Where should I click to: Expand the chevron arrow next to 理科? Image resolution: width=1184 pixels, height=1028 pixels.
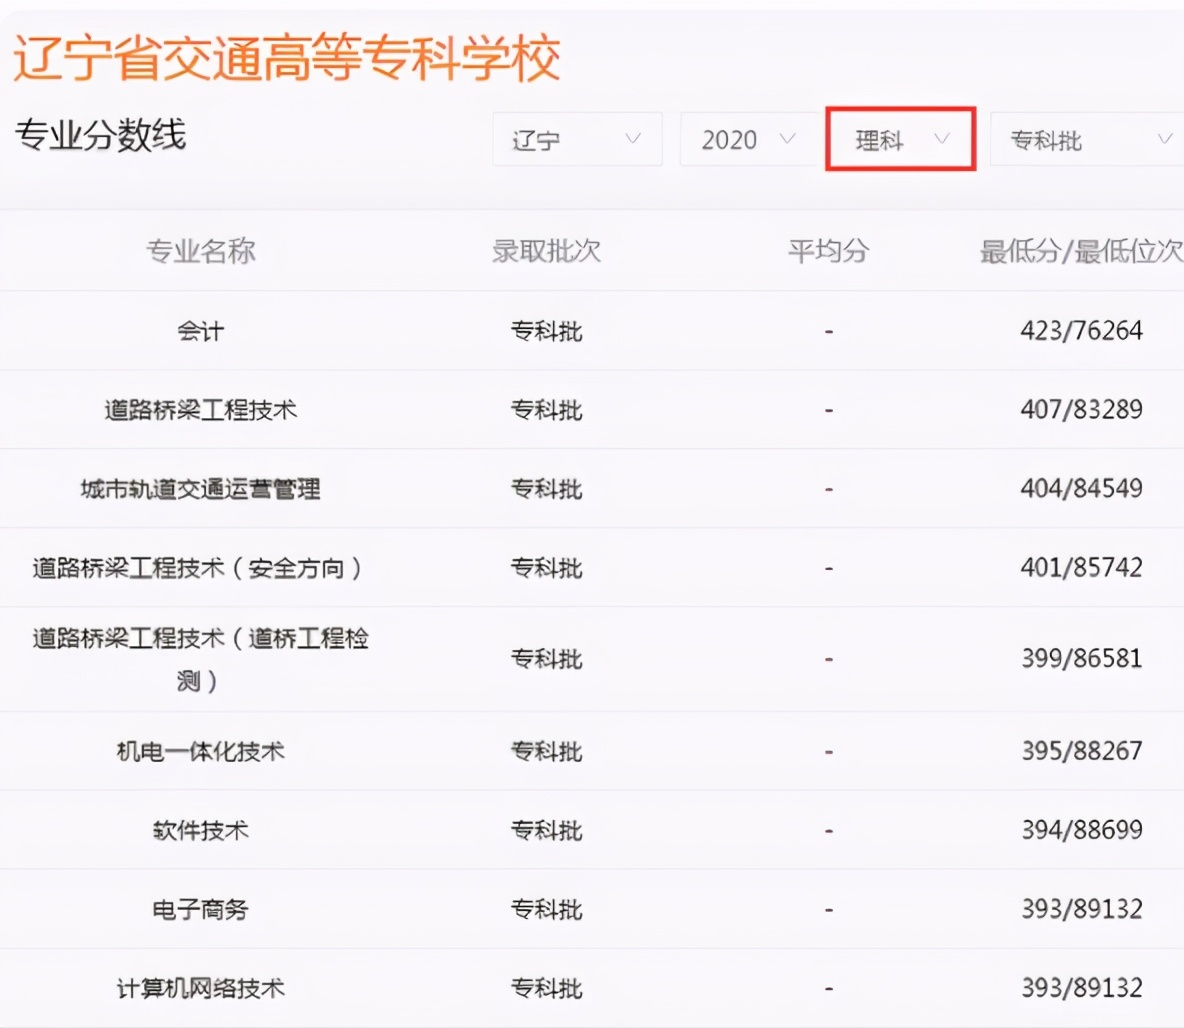(x=941, y=140)
